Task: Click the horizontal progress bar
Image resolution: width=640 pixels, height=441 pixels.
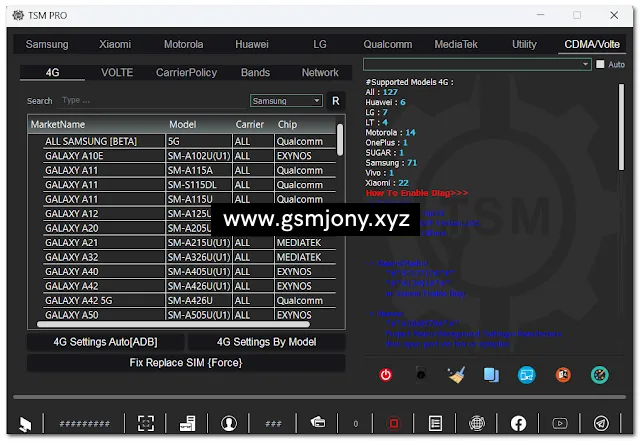Action: pos(320,397)
